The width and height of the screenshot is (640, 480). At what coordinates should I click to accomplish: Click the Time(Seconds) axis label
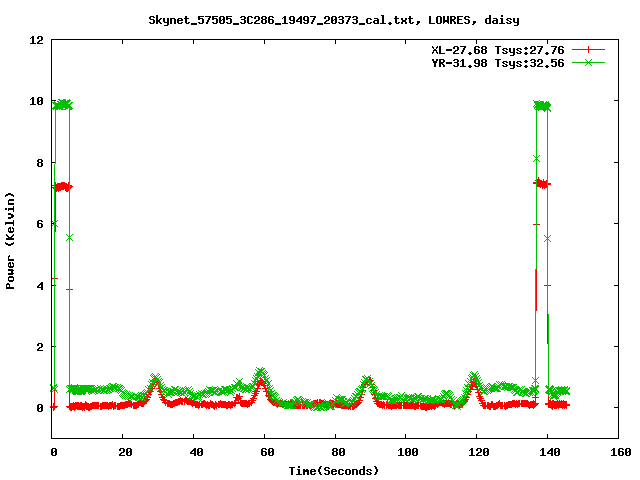[x=333, y=471]
